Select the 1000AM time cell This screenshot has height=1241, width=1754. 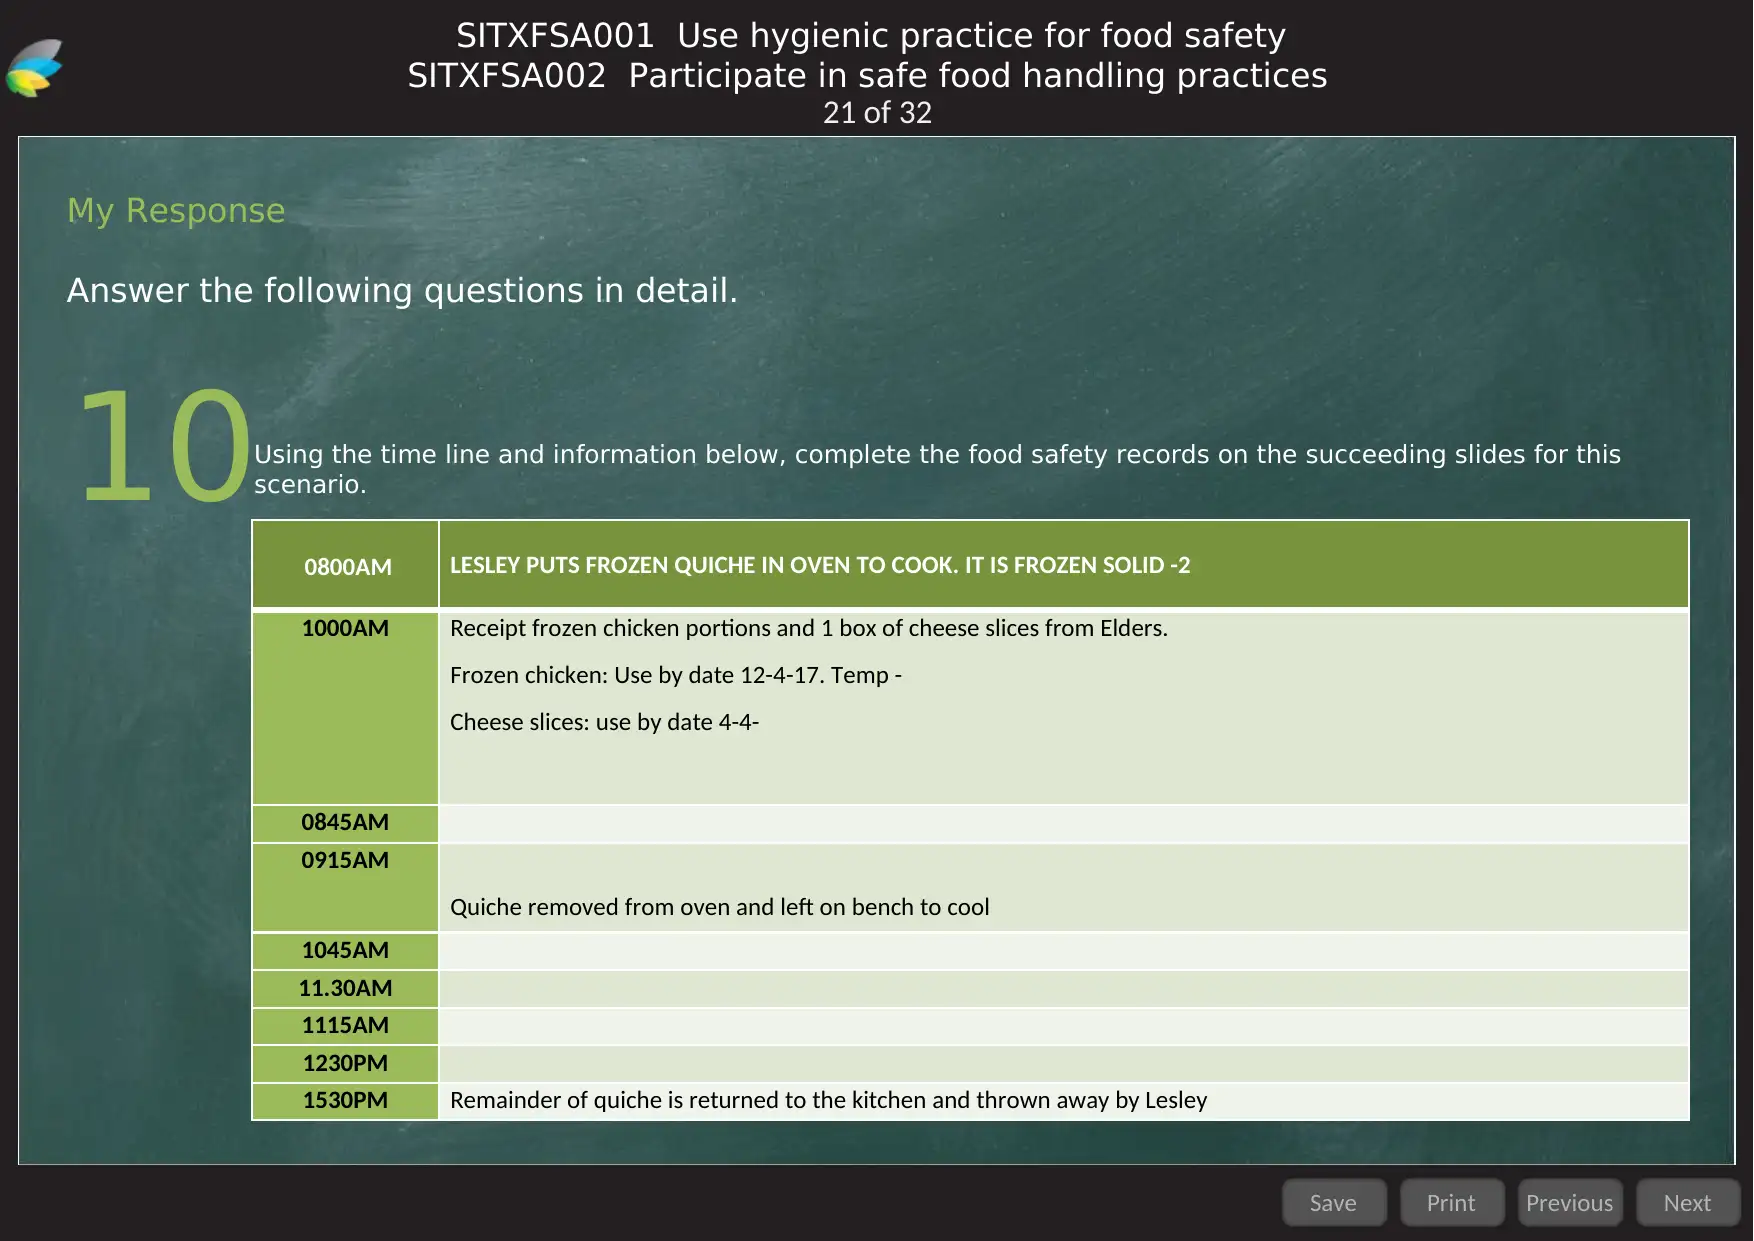tap(346, 708)
